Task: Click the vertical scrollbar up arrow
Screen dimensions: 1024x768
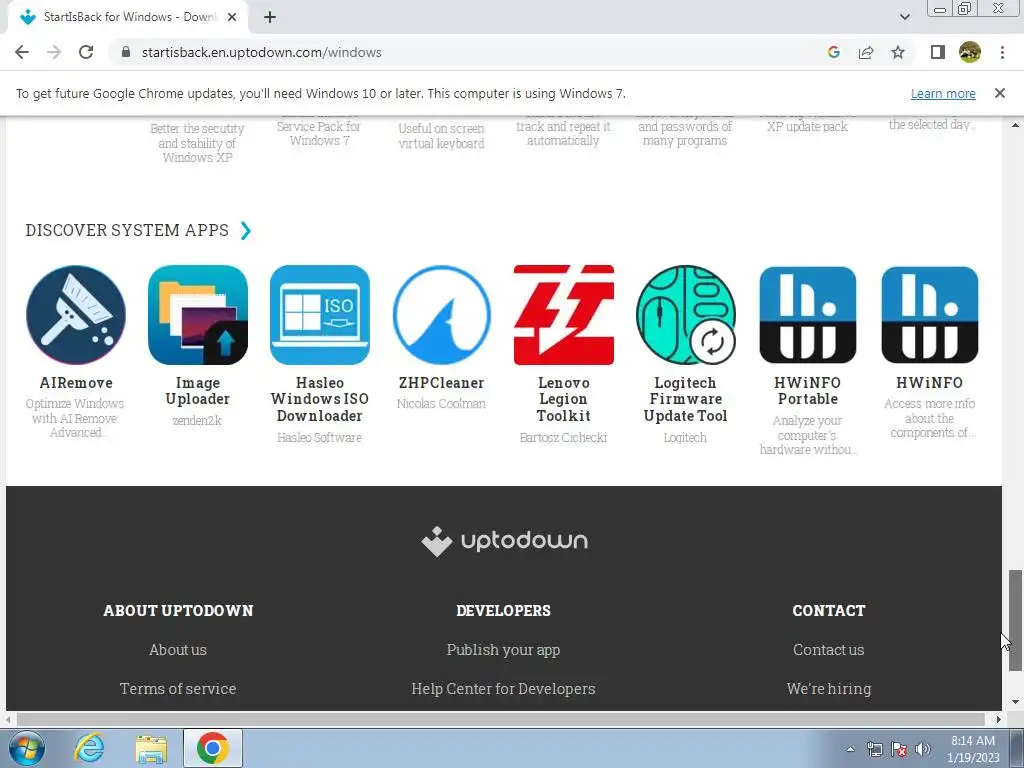Action: pos(1015,125)
